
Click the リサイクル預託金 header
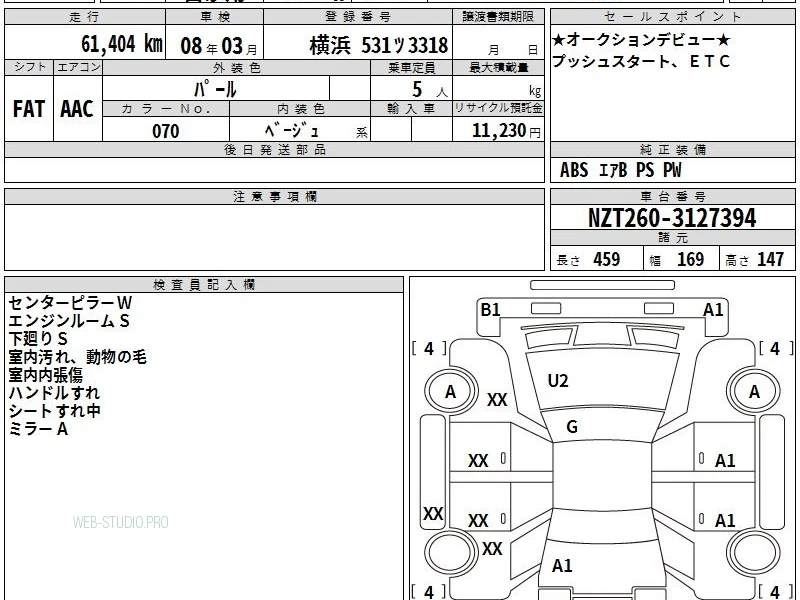[498, 109]
